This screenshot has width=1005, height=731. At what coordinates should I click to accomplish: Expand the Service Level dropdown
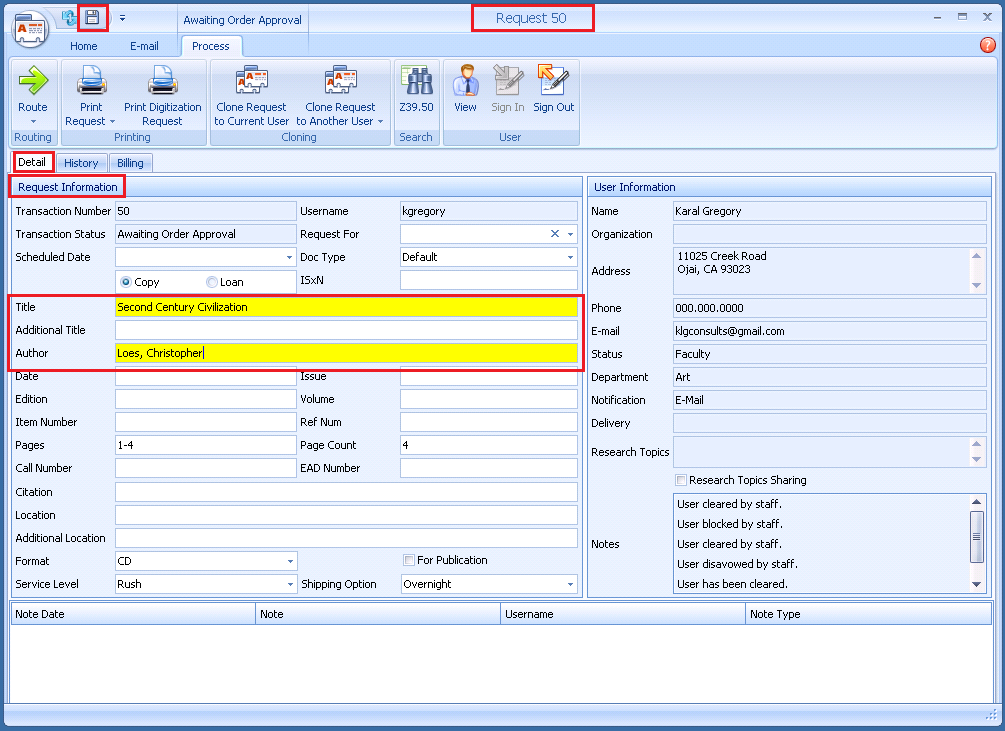(x=290, y=585)
